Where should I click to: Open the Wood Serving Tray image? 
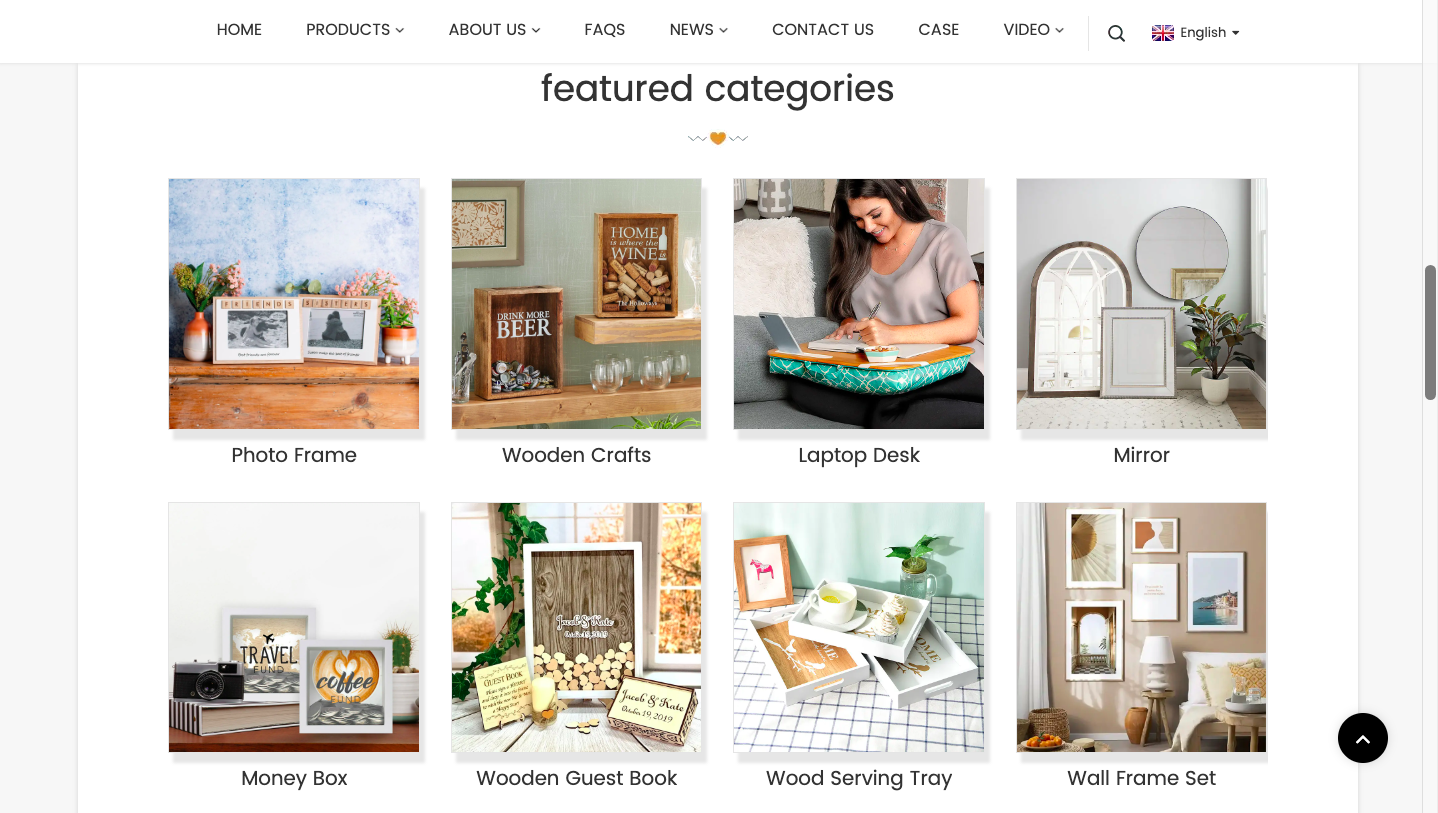click(859, 627)
